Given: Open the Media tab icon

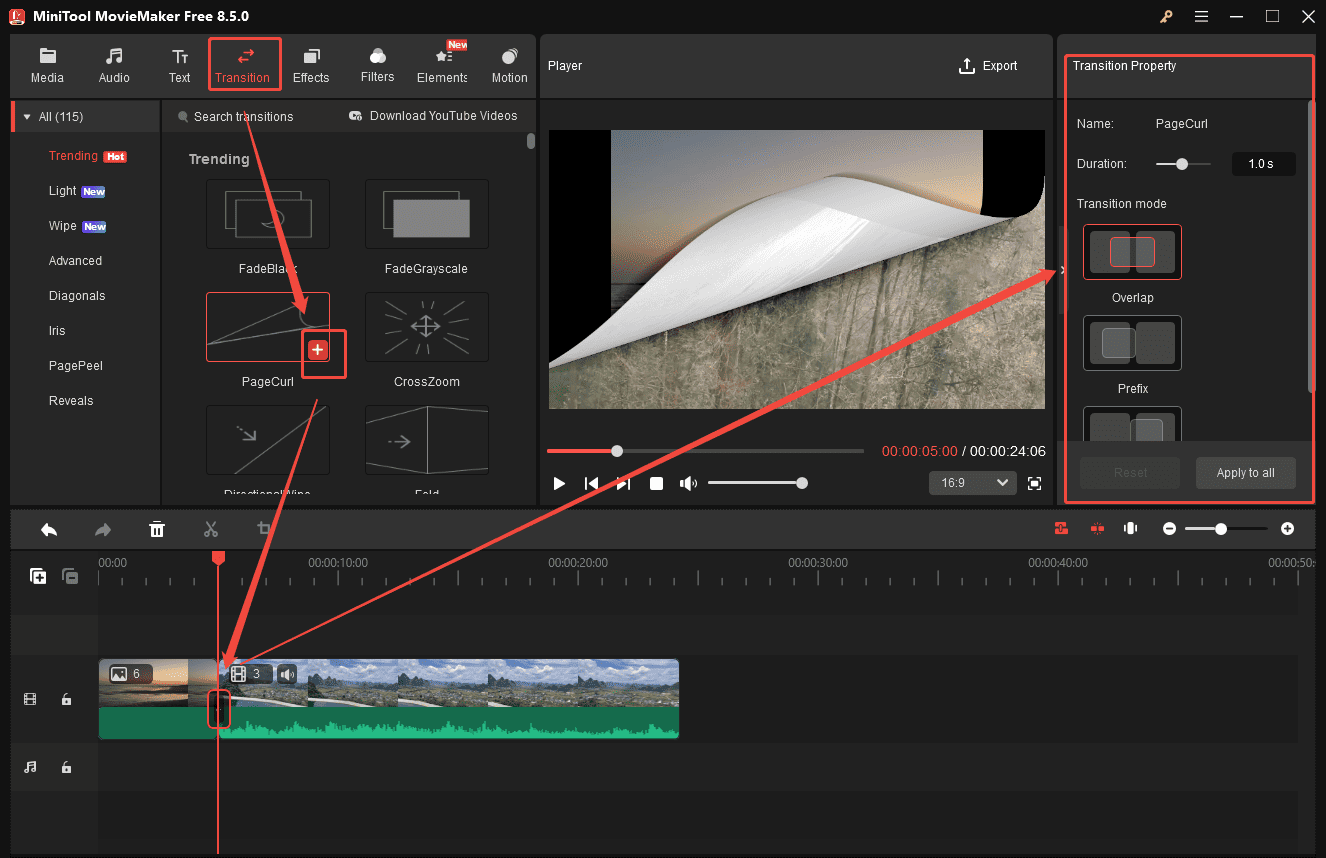Looking at the screenshot, I should (x=47, y=64).
